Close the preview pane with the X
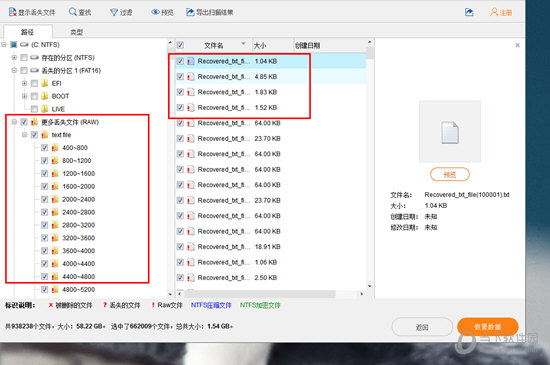Image resolution: width=550 pixels, height=365 pixels. [517, 45]
